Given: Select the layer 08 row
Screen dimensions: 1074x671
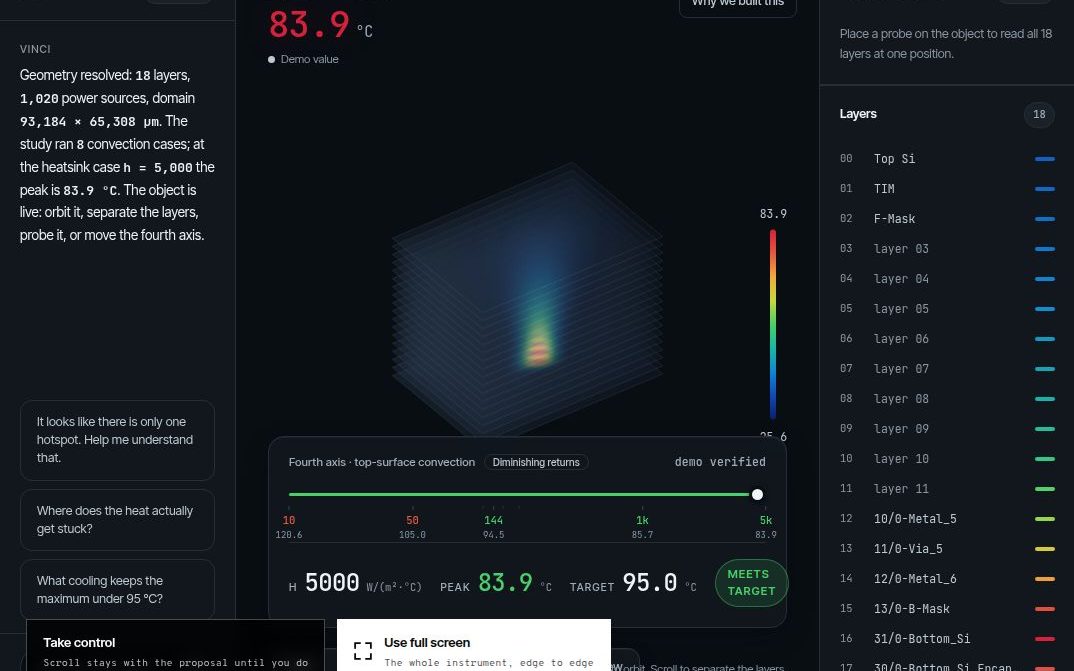Looking at the screenshot, I should tap(947, 399).
